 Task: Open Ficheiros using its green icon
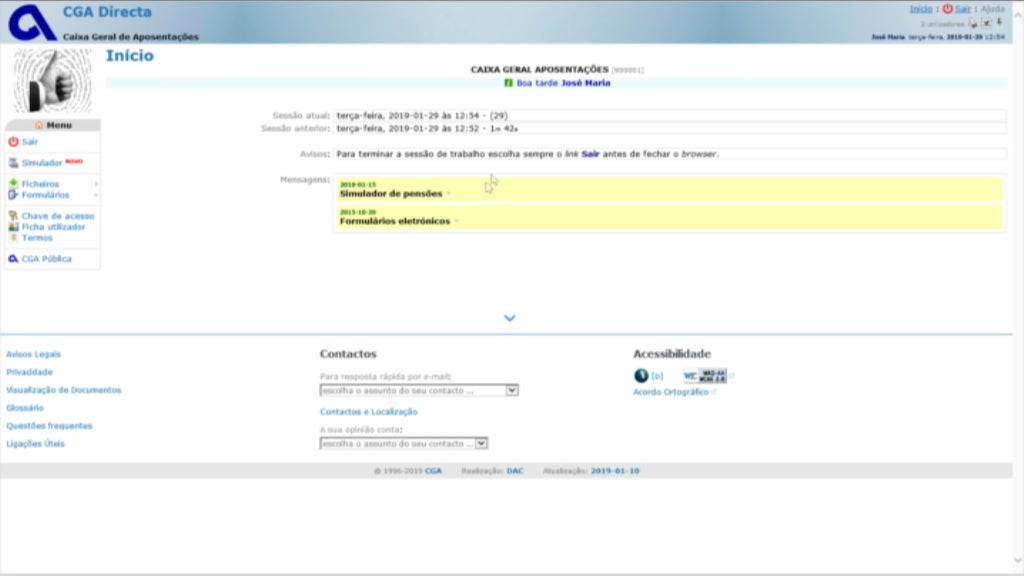[x=13, y=183]
